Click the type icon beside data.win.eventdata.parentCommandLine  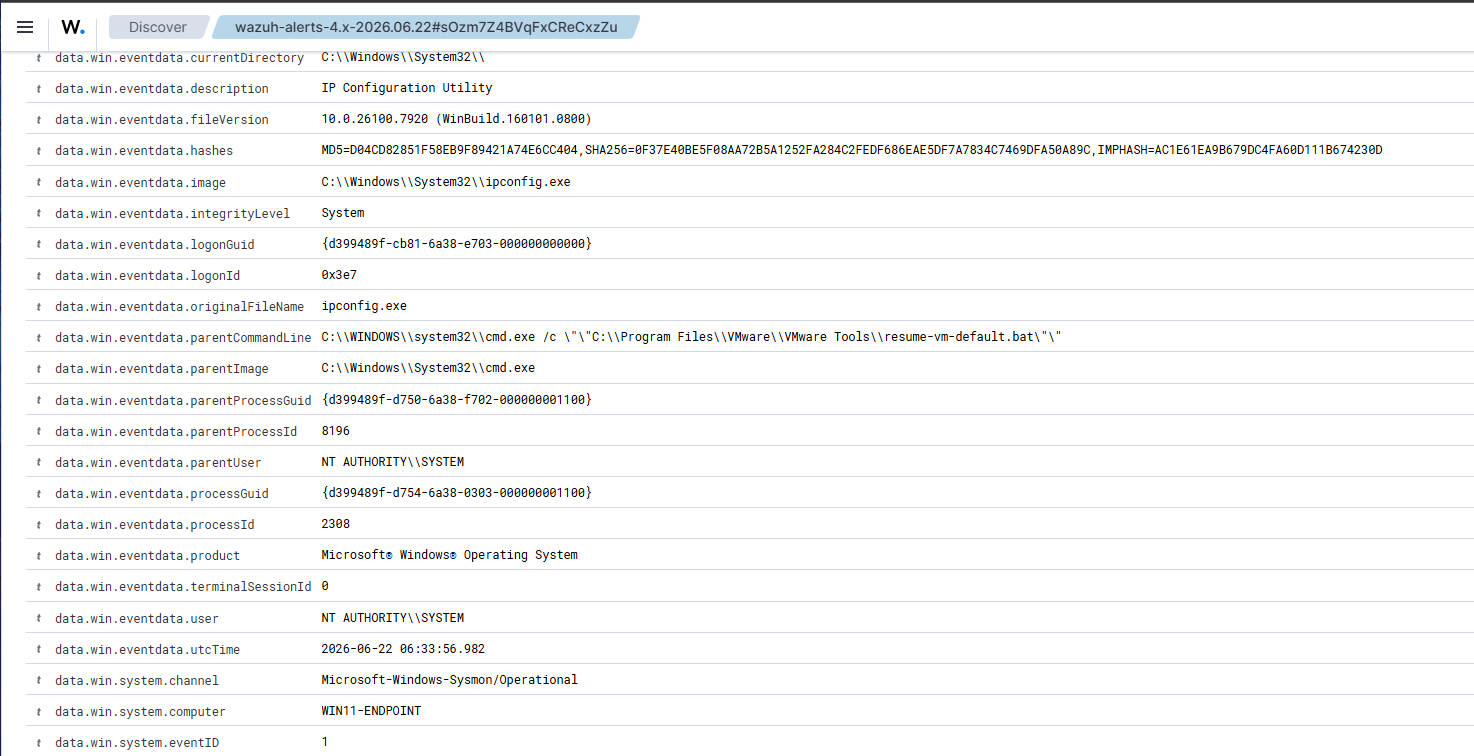(38, 338)
